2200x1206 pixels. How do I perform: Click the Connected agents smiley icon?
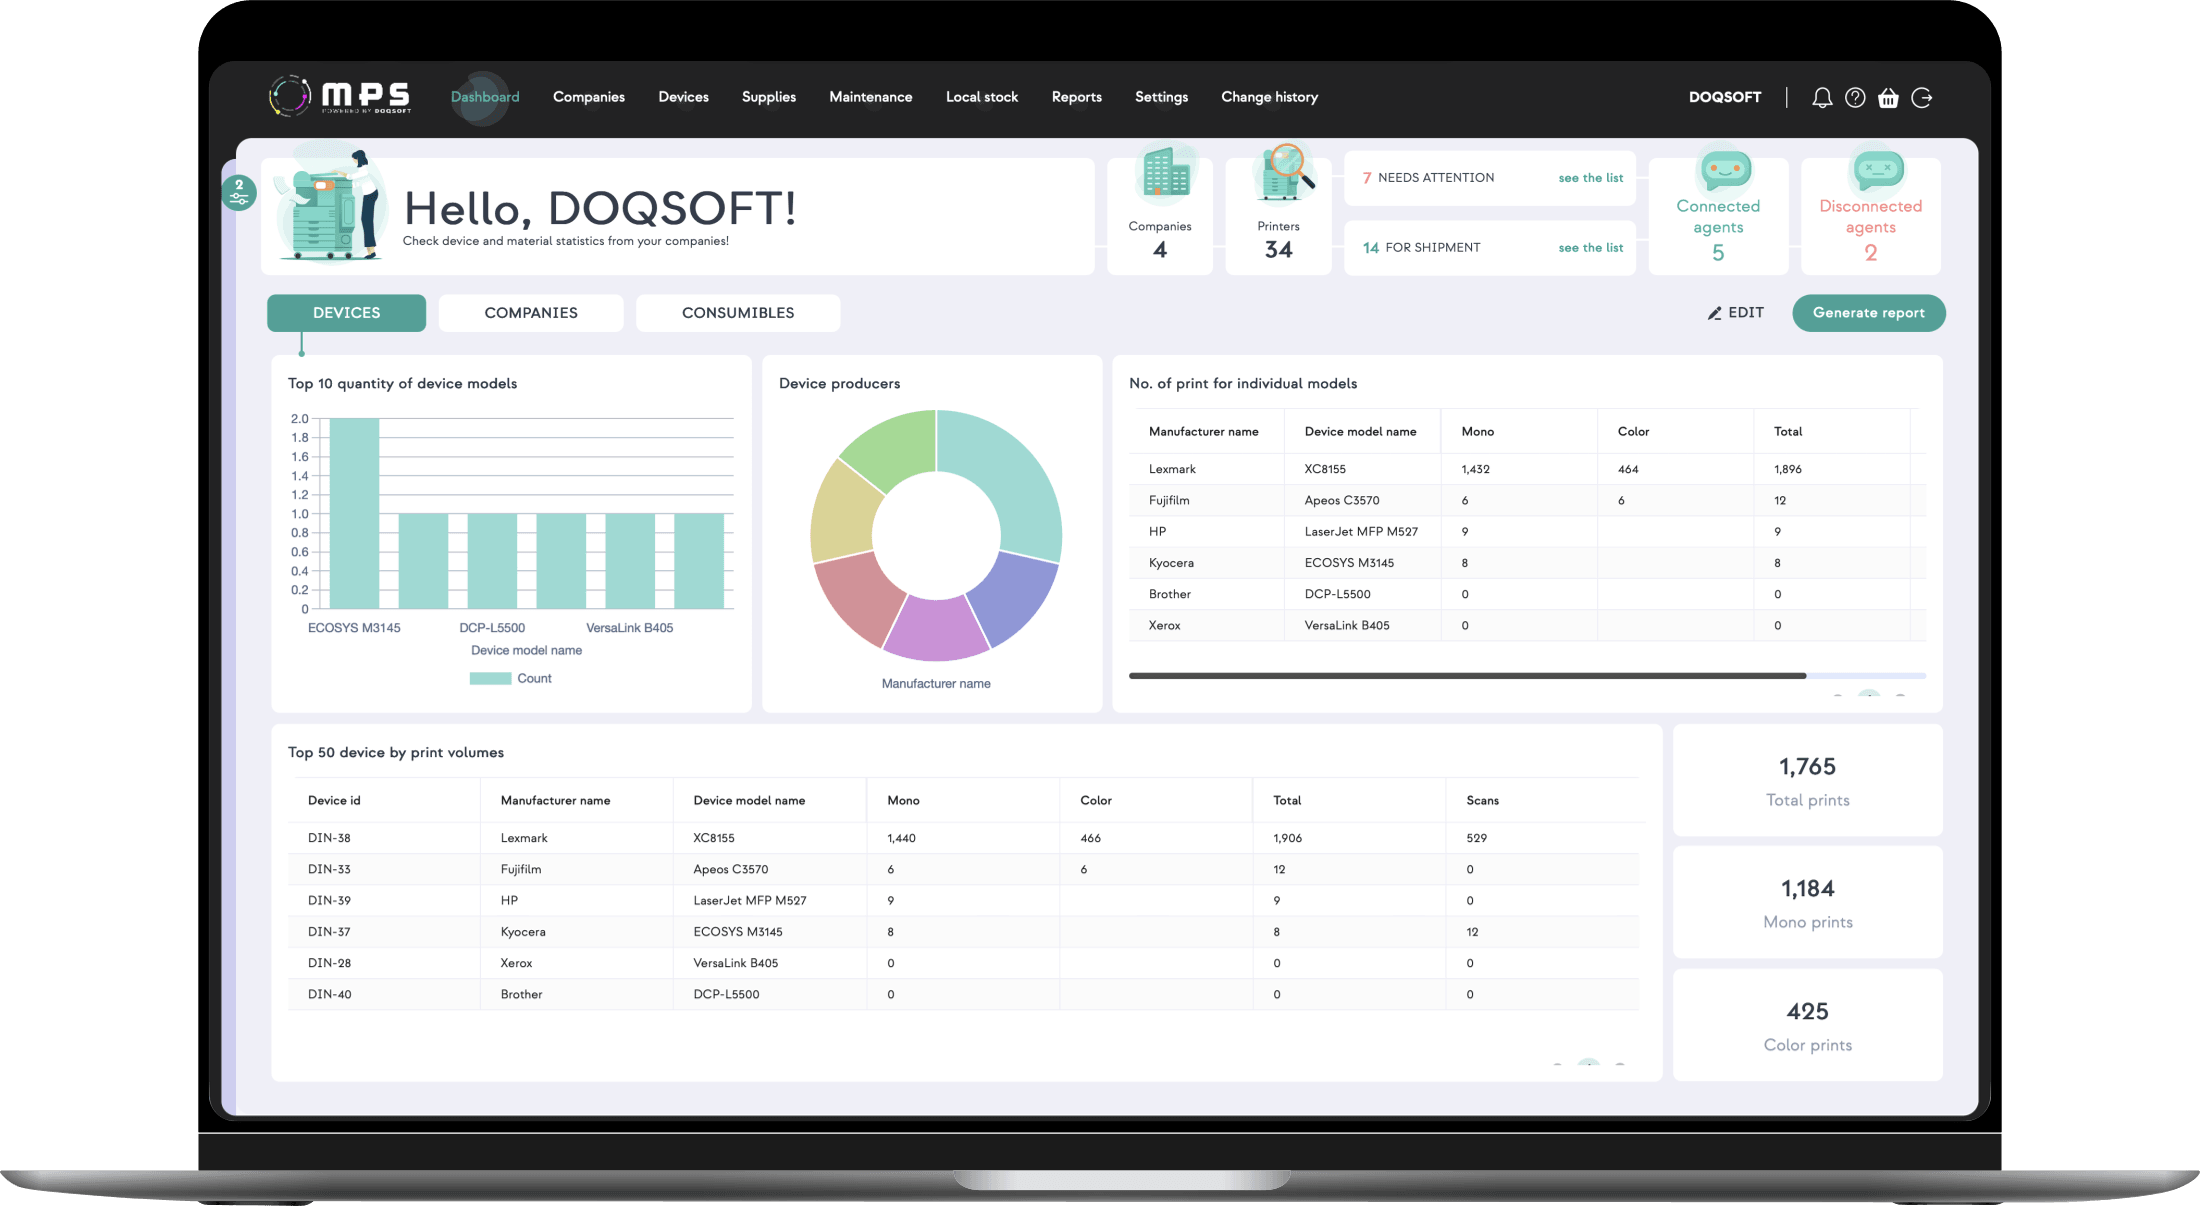tap(1726, 170)
